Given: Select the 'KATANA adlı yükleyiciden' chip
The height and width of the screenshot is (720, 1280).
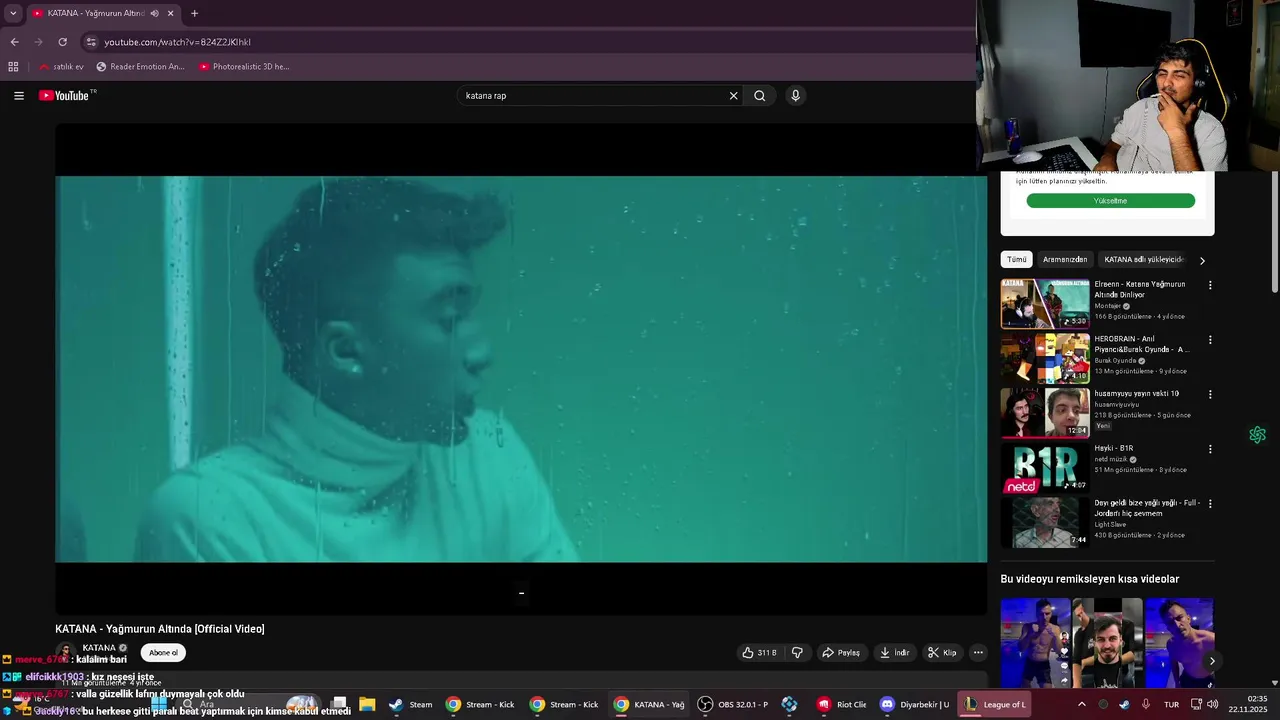Looking at the screenshot, I should tap(1143, 260).
